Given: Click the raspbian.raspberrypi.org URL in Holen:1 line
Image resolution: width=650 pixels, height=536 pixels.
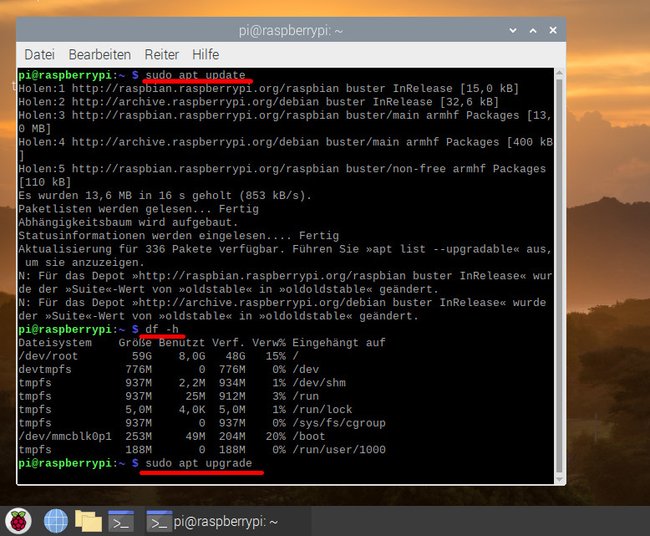Looking at the screenshot, I should [205, 88].
